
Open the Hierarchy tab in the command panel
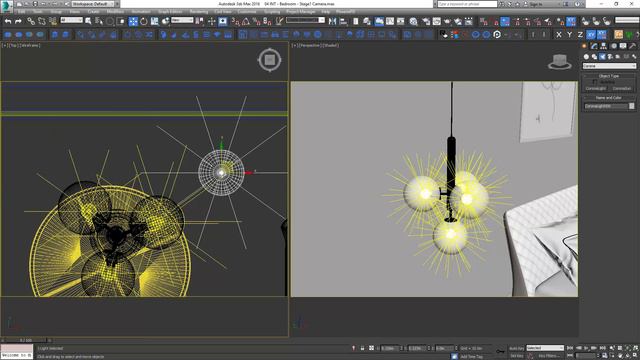coord(603,46)
